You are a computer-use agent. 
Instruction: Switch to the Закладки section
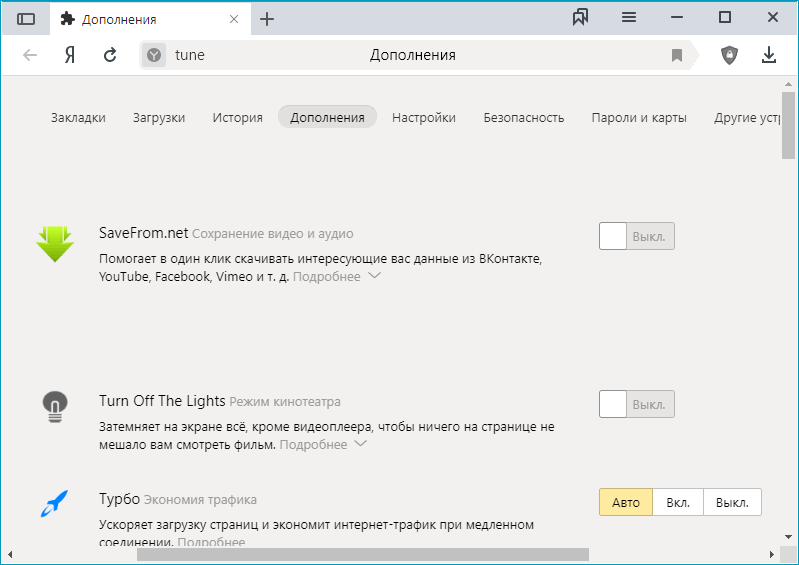78,117
